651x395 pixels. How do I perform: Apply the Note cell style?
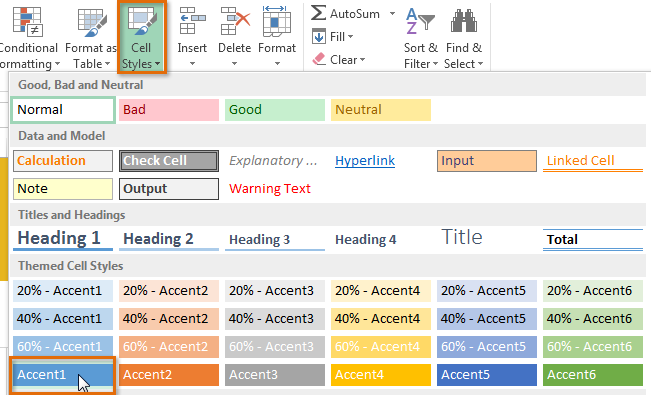click(63, 189)
